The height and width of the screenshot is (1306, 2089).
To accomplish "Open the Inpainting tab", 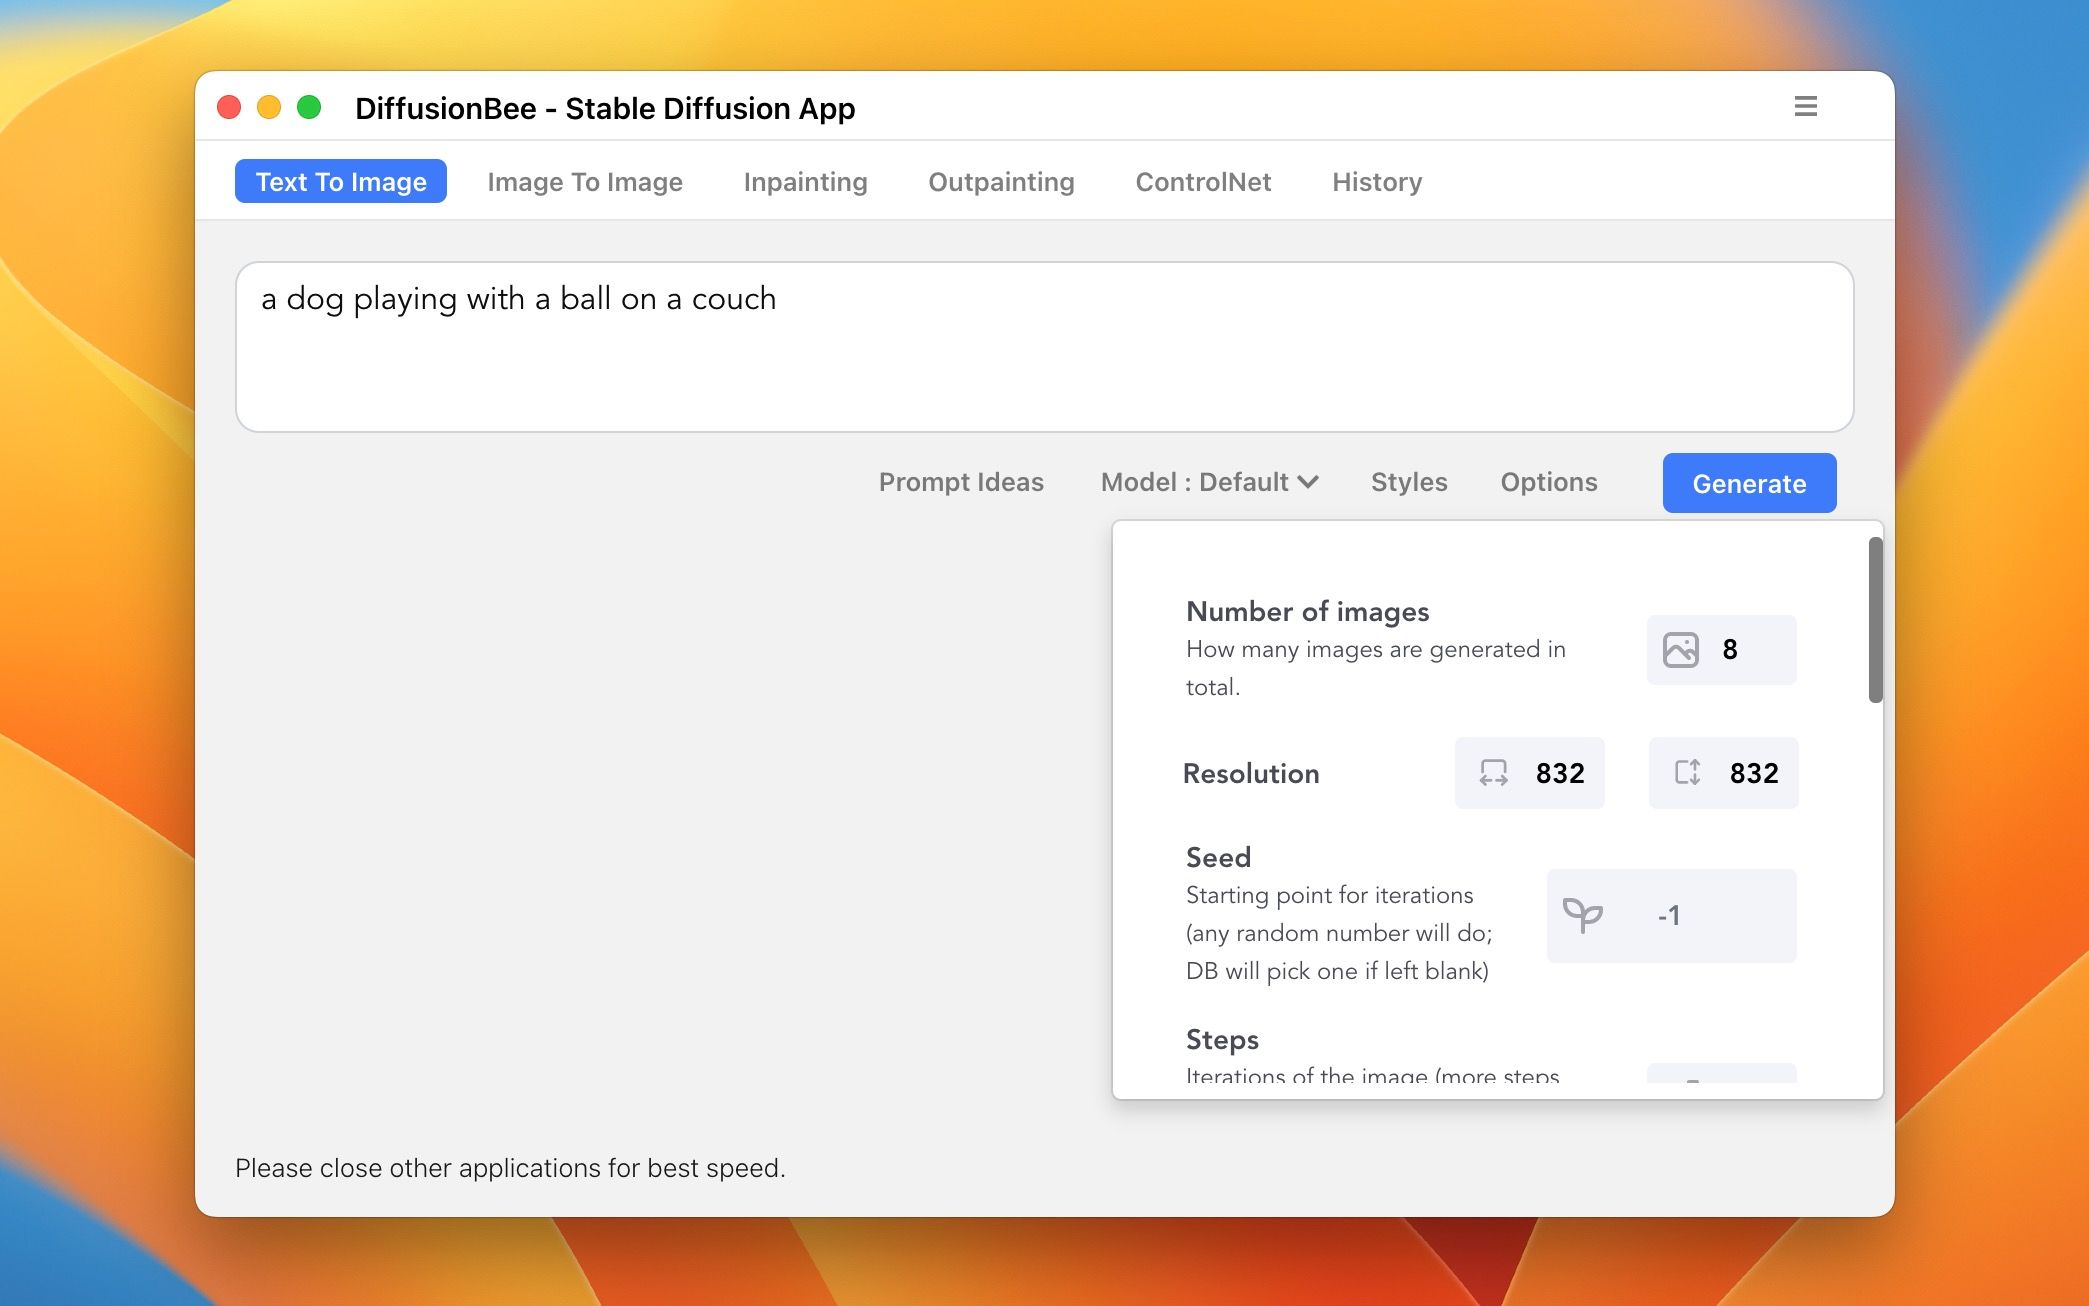I will pyautogui.click(x=805, y=181).
